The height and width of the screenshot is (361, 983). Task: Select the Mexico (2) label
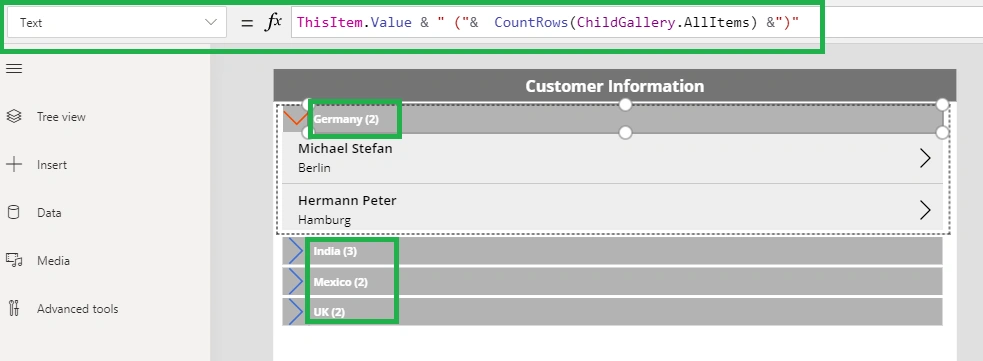click(340, 282)
